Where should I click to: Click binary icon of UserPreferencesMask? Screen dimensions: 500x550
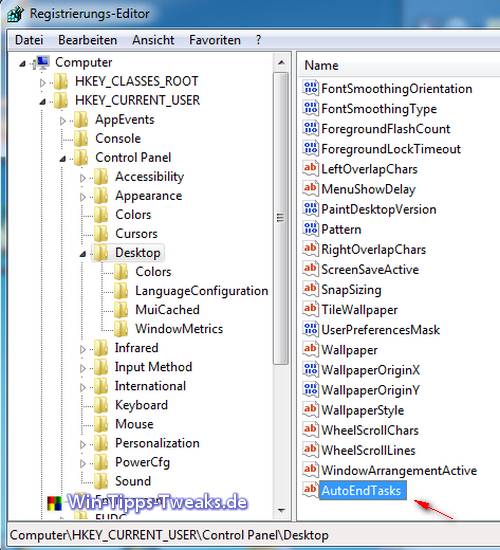311,329
